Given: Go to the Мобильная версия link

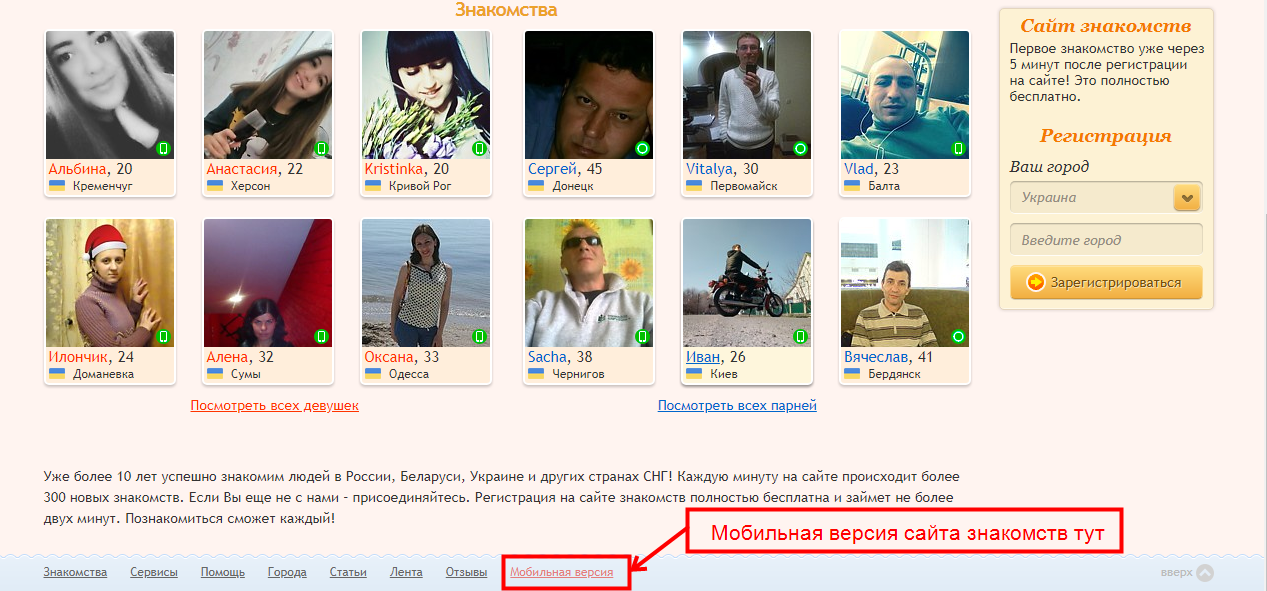Looking at the screenshot, I should [x=561, y=572].
